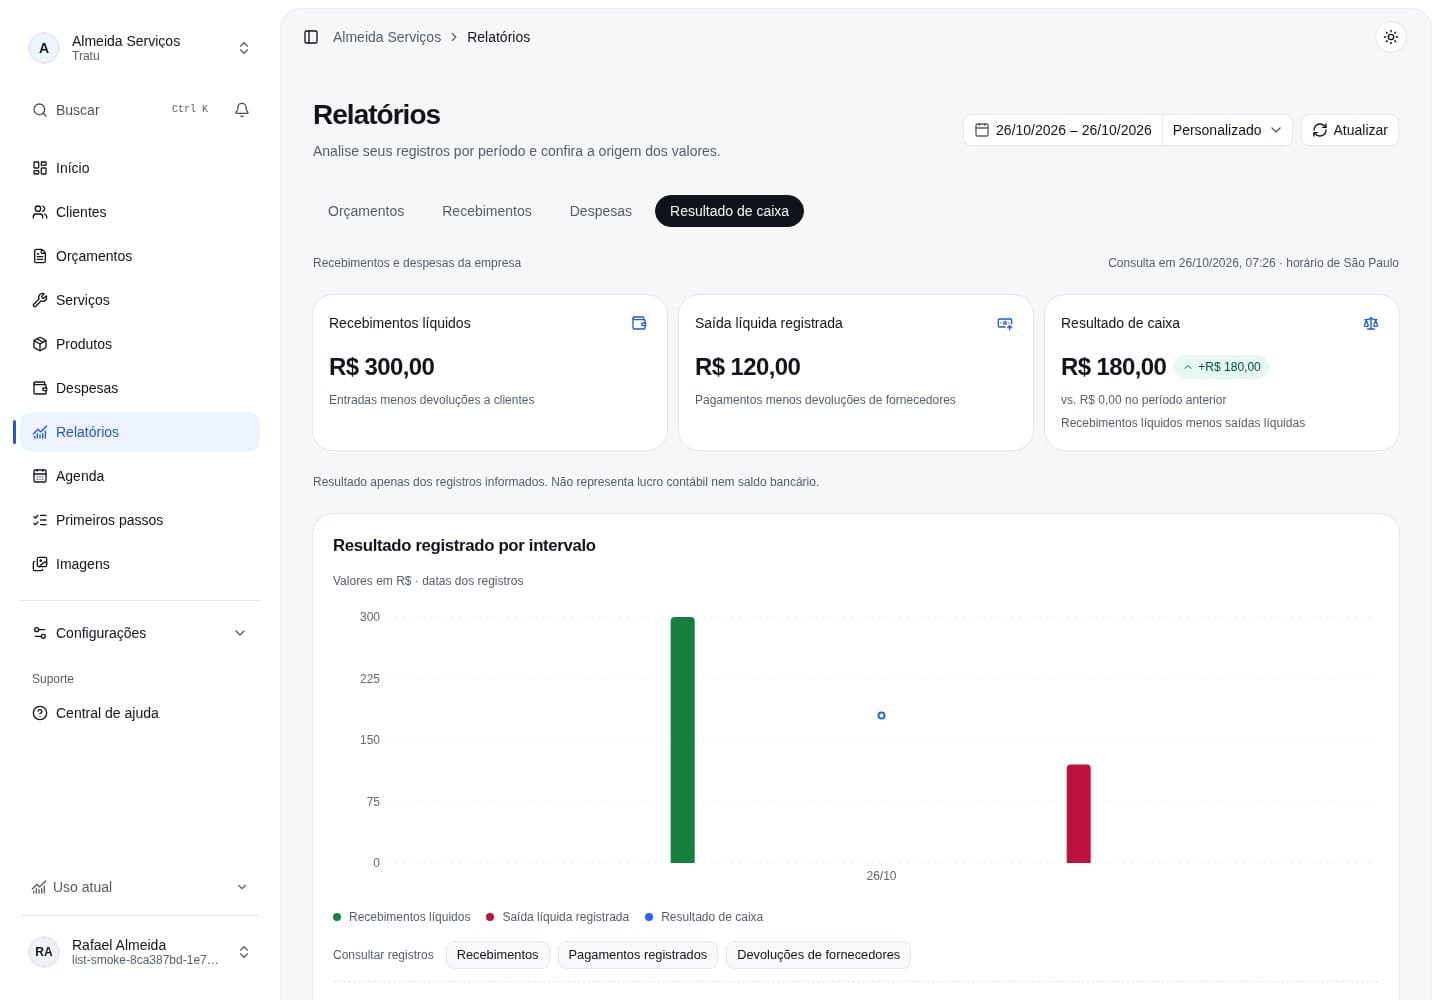
Task: Click the Resultado de caixa scale icon
Action: coord(1371,323)
